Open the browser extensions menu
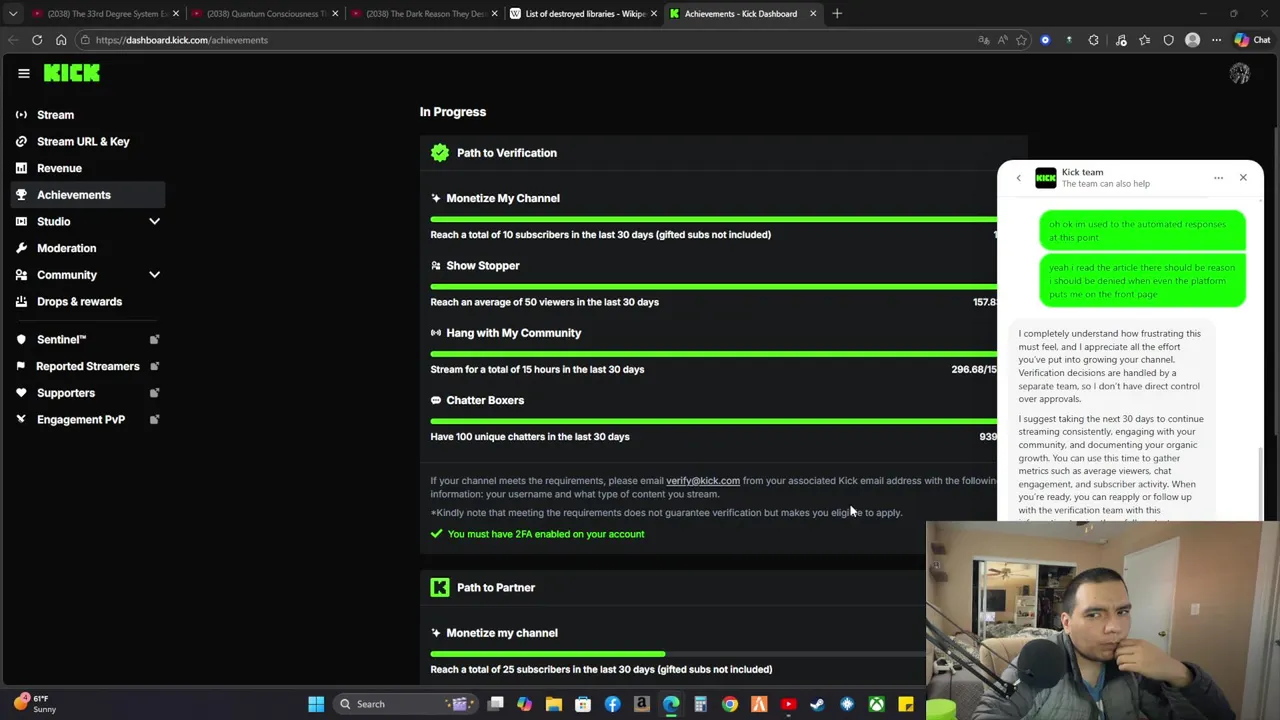1280x720 pixels. pyautogui.click(x=1093, y=40)
